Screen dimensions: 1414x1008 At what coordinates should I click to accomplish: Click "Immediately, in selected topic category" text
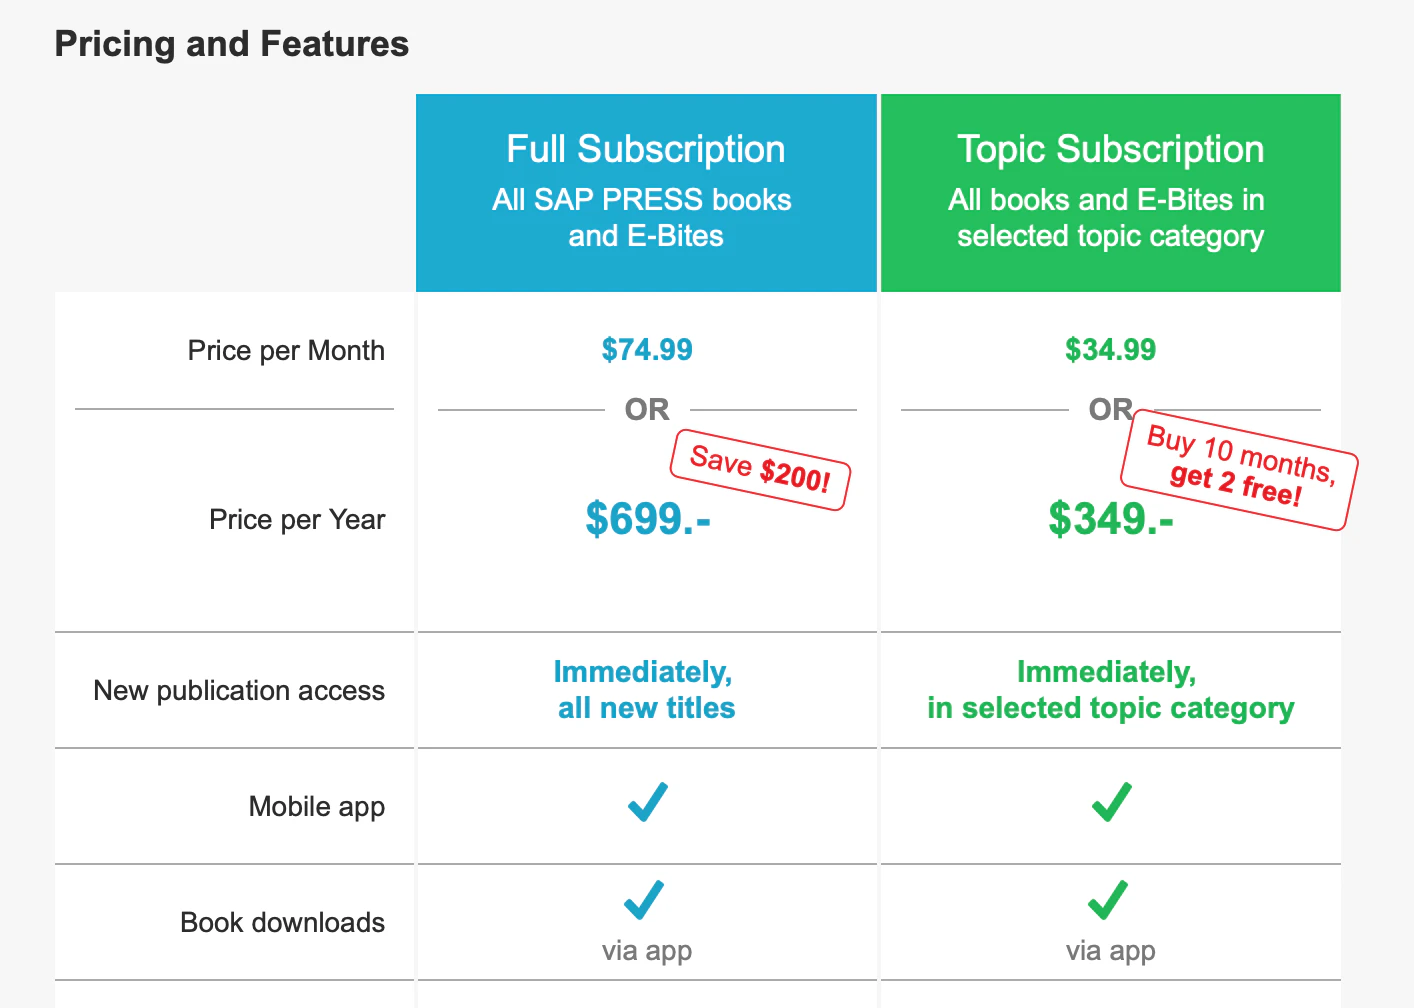(1110, 690)
